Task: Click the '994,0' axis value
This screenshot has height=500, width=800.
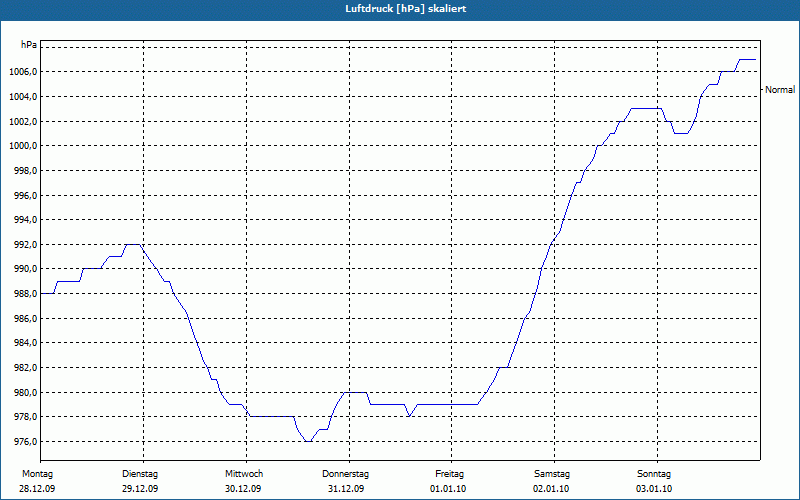Action: coord(25,220)
